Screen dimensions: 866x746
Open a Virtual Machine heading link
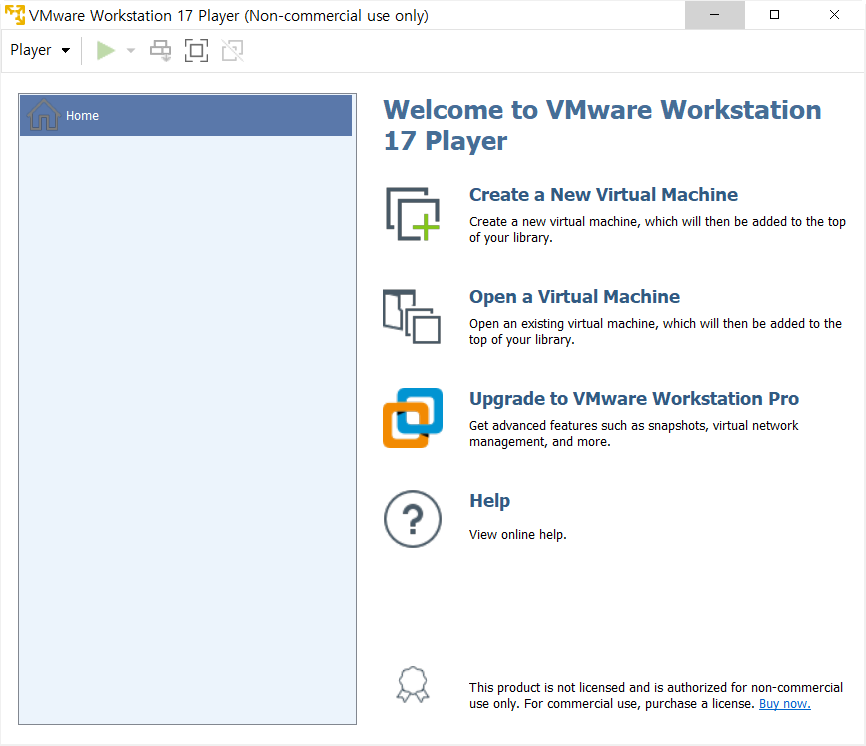point(574,297)
